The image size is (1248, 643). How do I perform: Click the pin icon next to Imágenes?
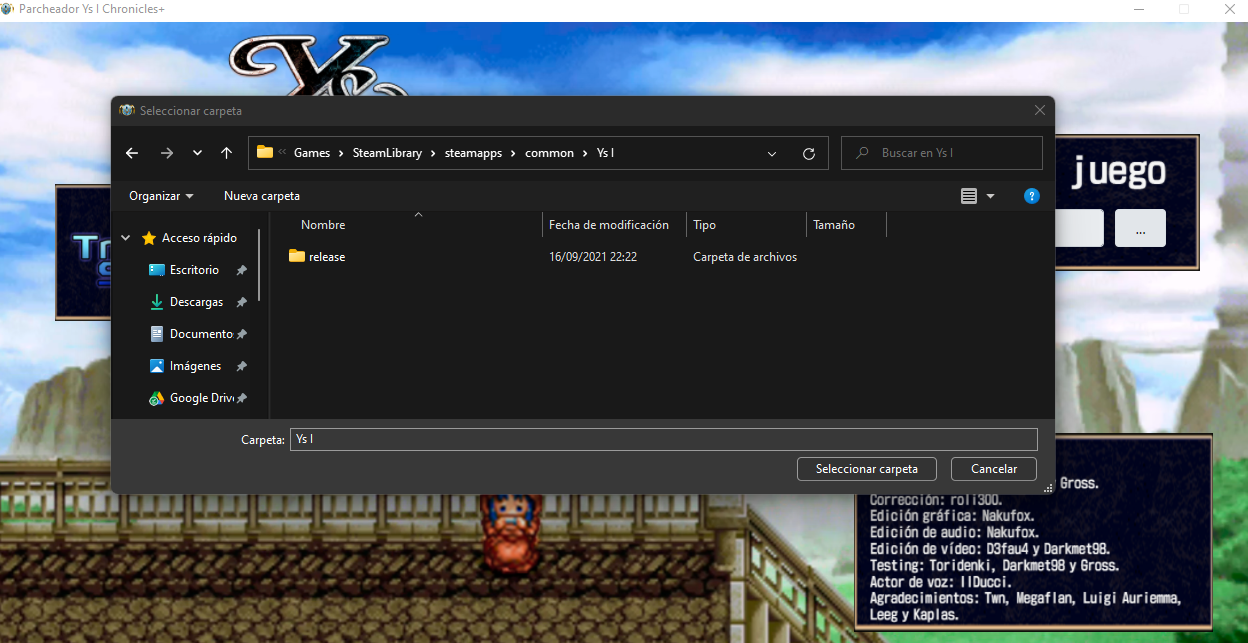pos(241,366)
